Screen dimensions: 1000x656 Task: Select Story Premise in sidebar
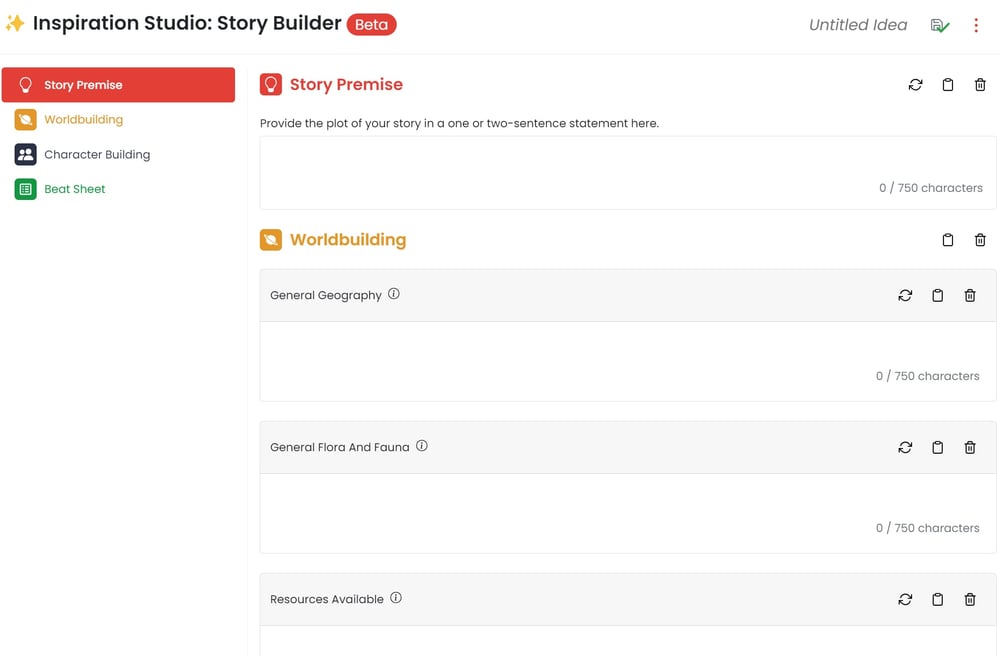coord(118,85)
